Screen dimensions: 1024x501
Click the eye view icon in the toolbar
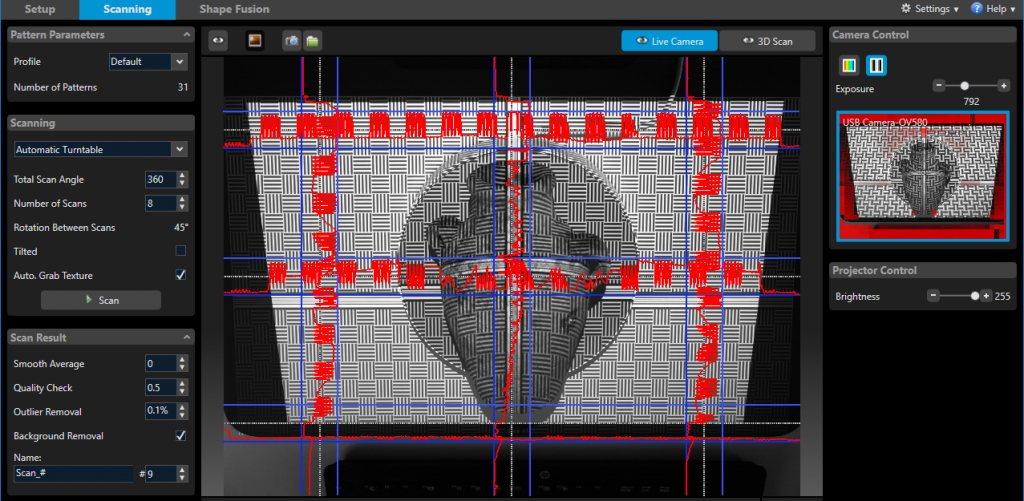click(x=218, y=41)
